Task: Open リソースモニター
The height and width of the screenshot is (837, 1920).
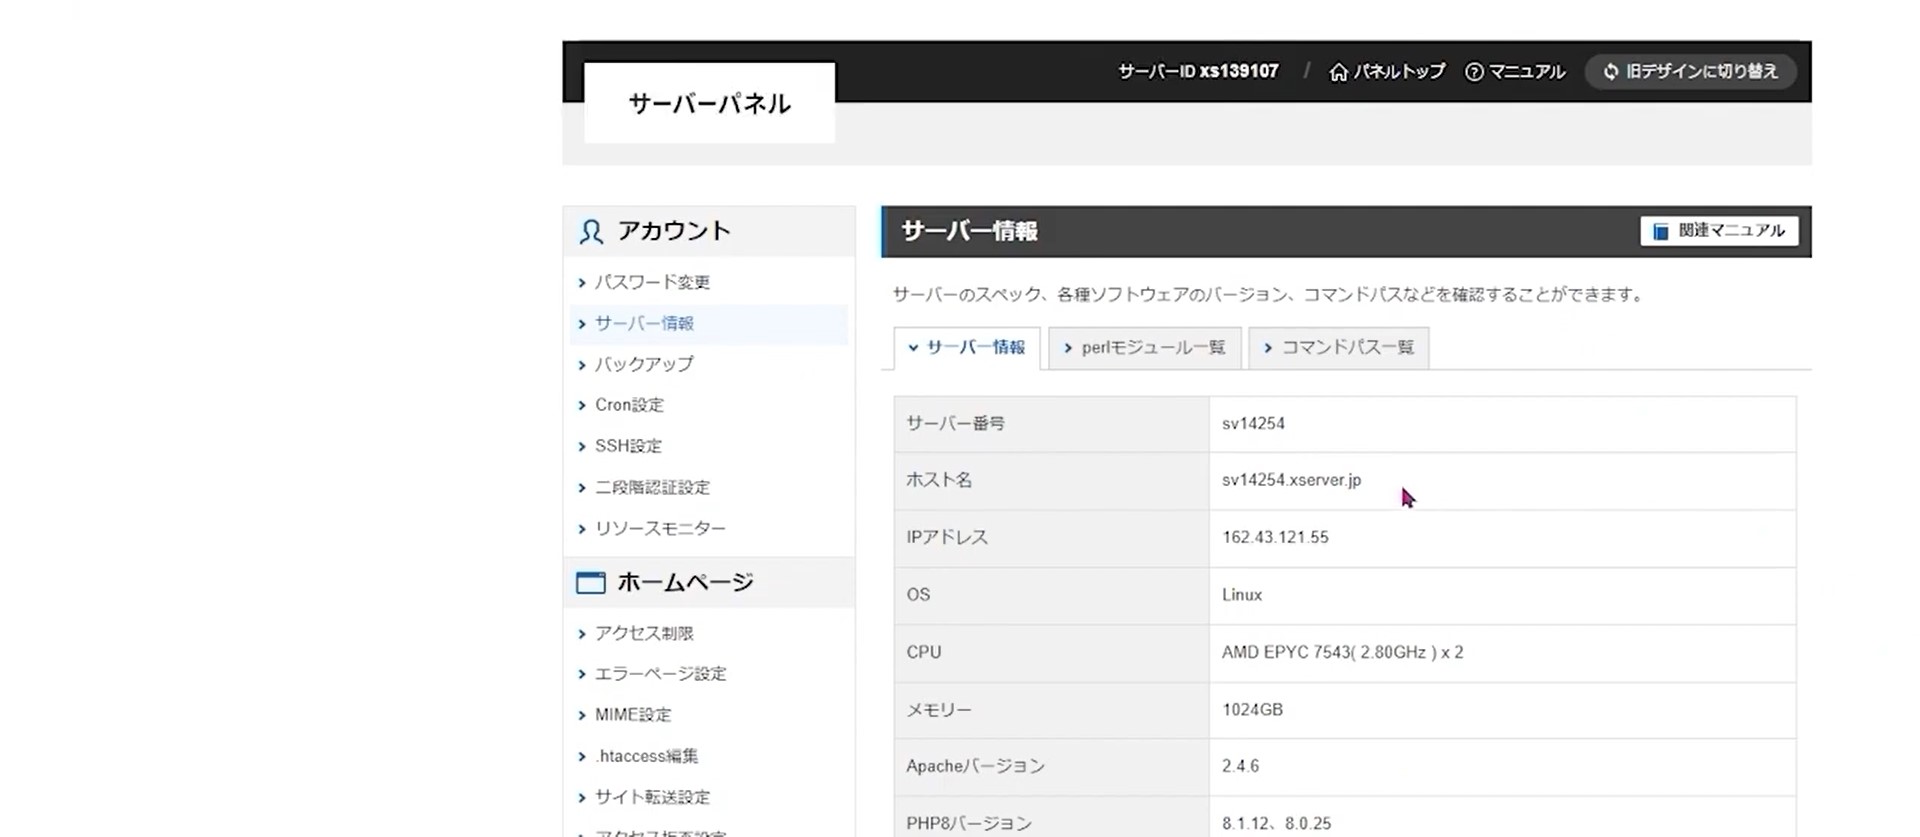Action: pyautogui.click(x=660, y=529)
